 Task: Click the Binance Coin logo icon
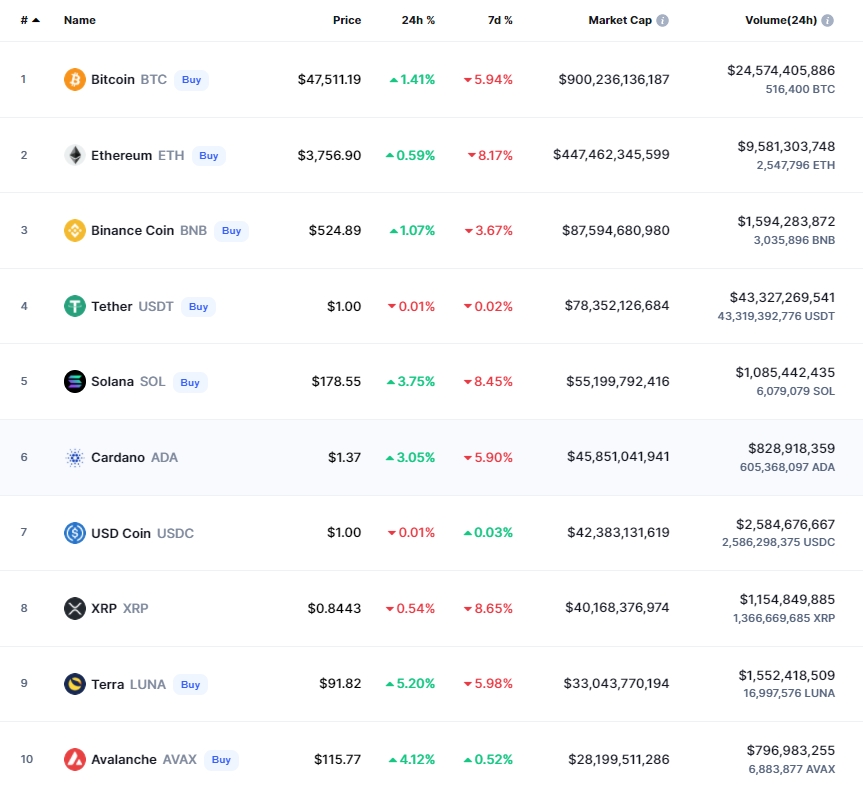(x=75, y=230)
